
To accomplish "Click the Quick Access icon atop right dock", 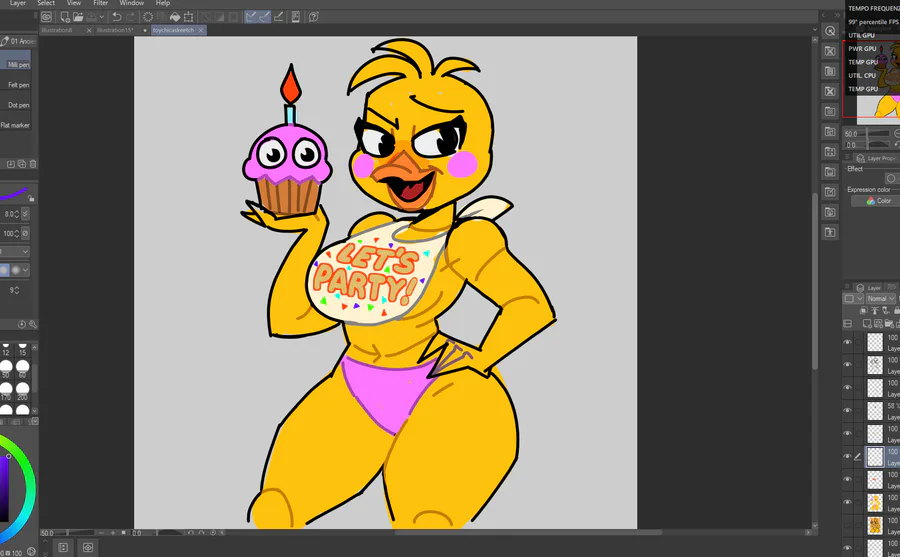I will [x=830, y=31].
